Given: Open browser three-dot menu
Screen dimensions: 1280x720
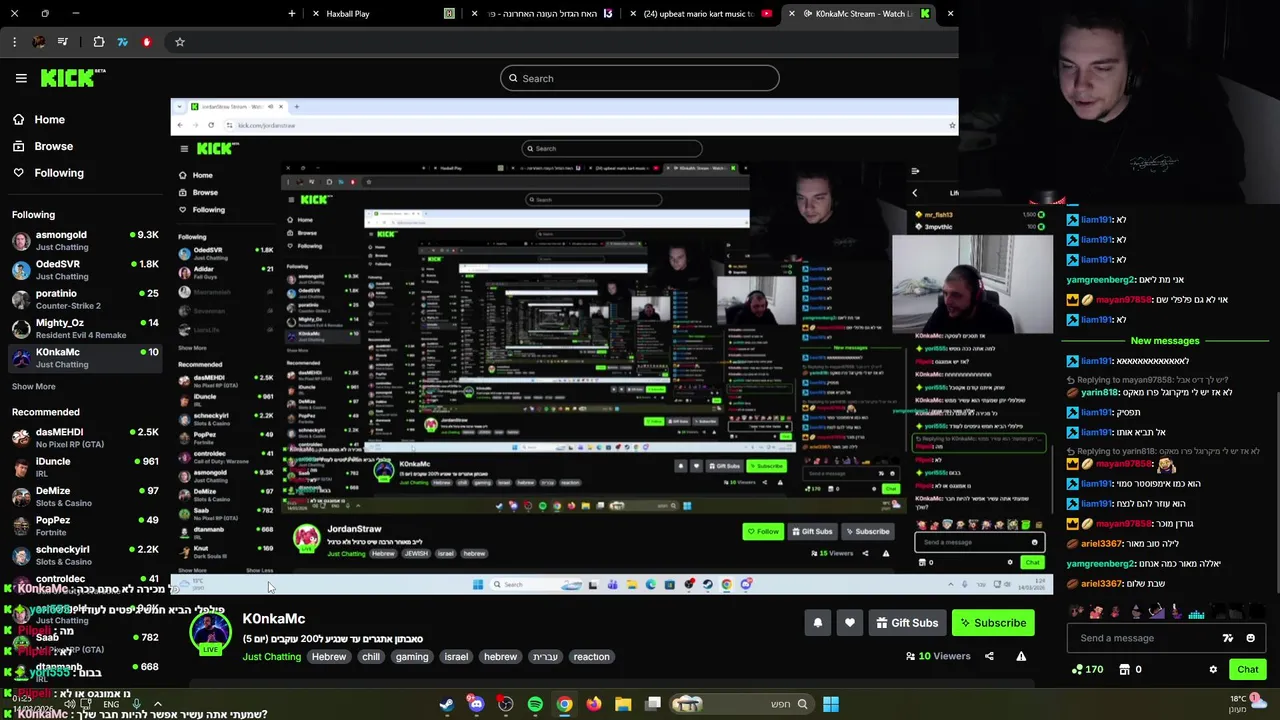Looking at the screenshot, I should pyautogui.click(x=14, y=42).
